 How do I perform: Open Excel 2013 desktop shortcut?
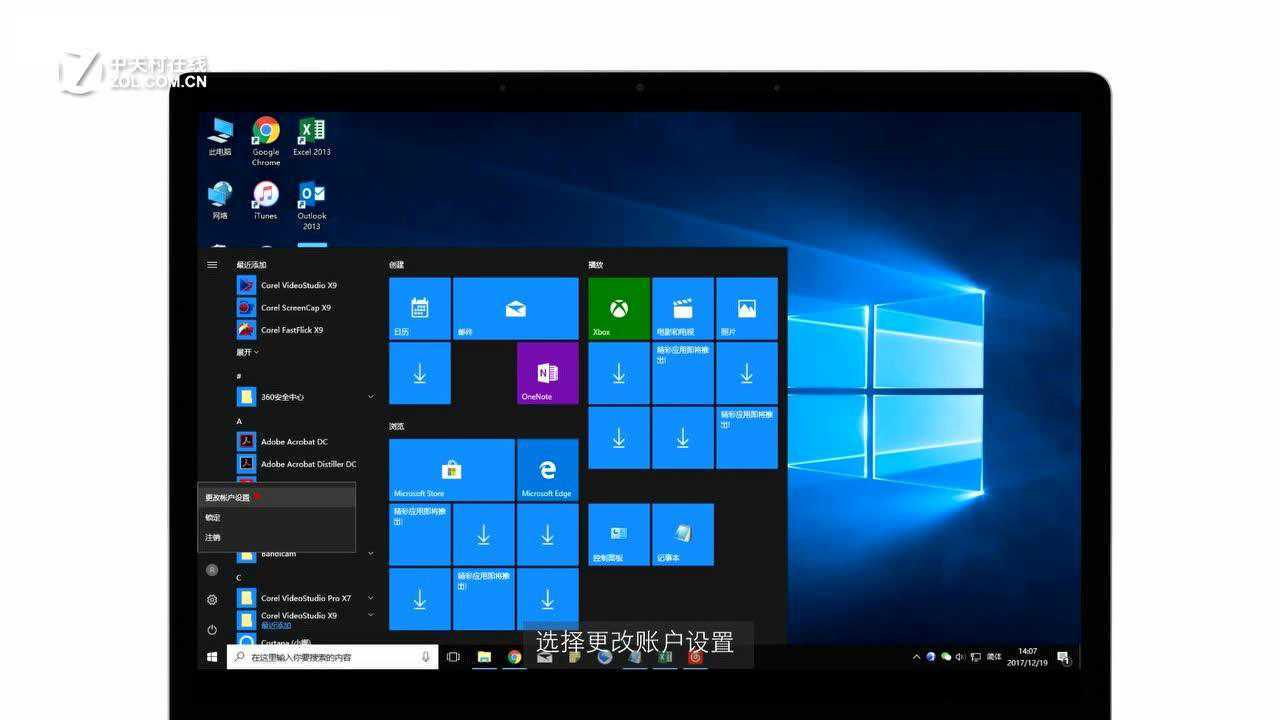[x=312, y=137]
